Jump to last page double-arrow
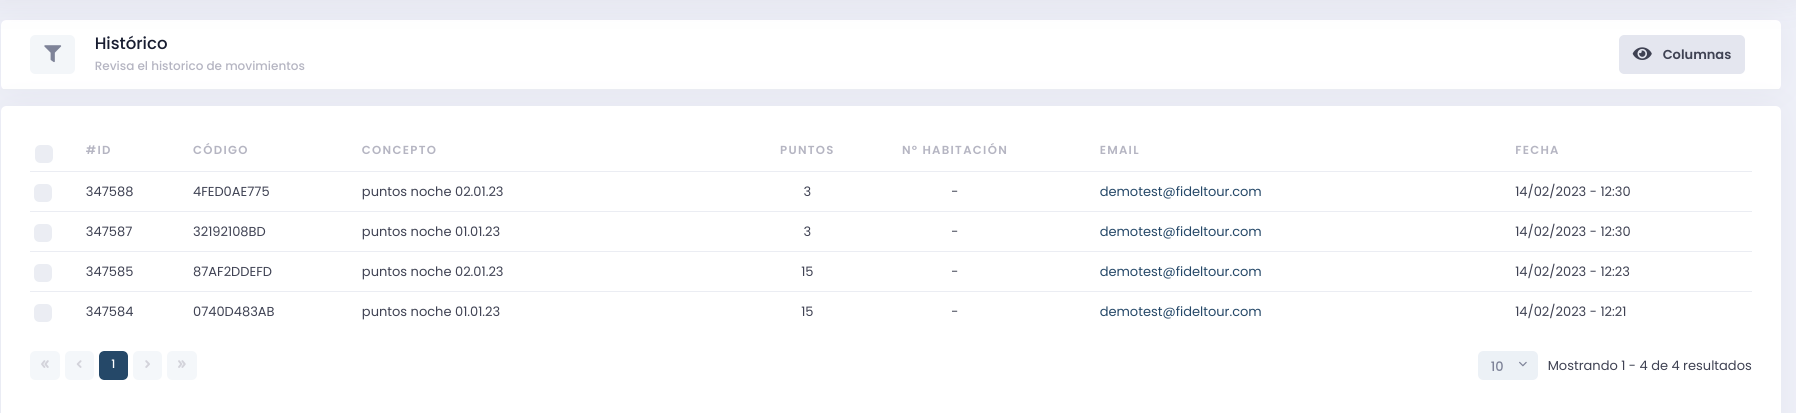 (x=181, y=365)
